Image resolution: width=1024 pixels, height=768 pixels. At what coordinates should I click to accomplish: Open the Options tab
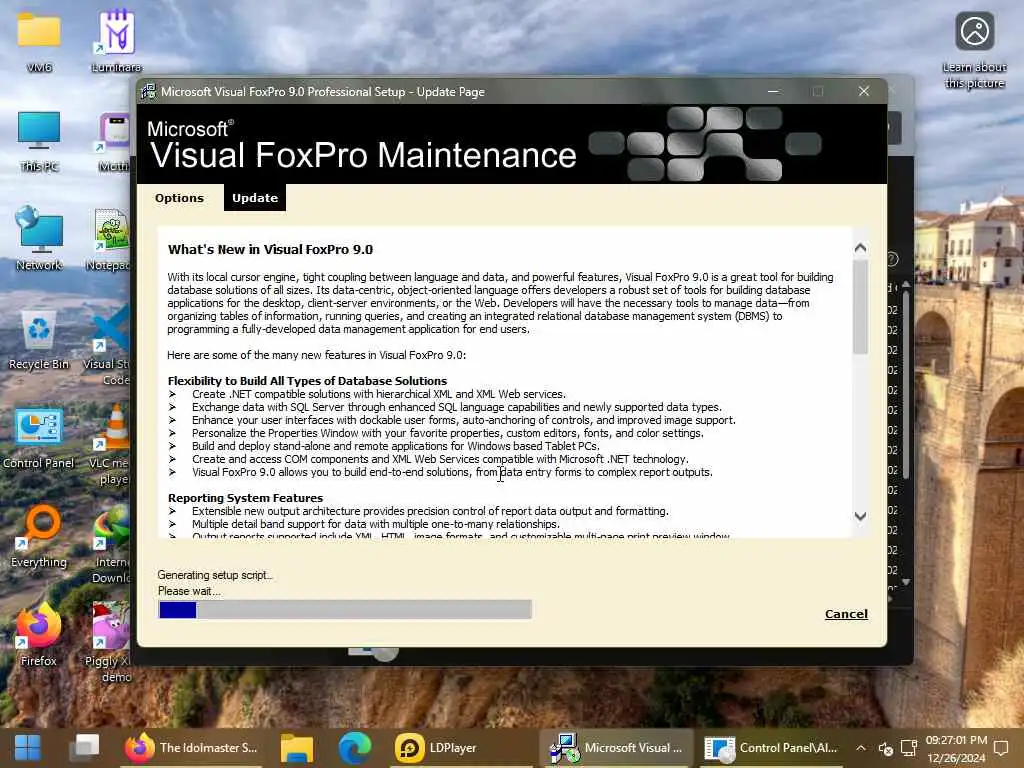tap(180, 198)
